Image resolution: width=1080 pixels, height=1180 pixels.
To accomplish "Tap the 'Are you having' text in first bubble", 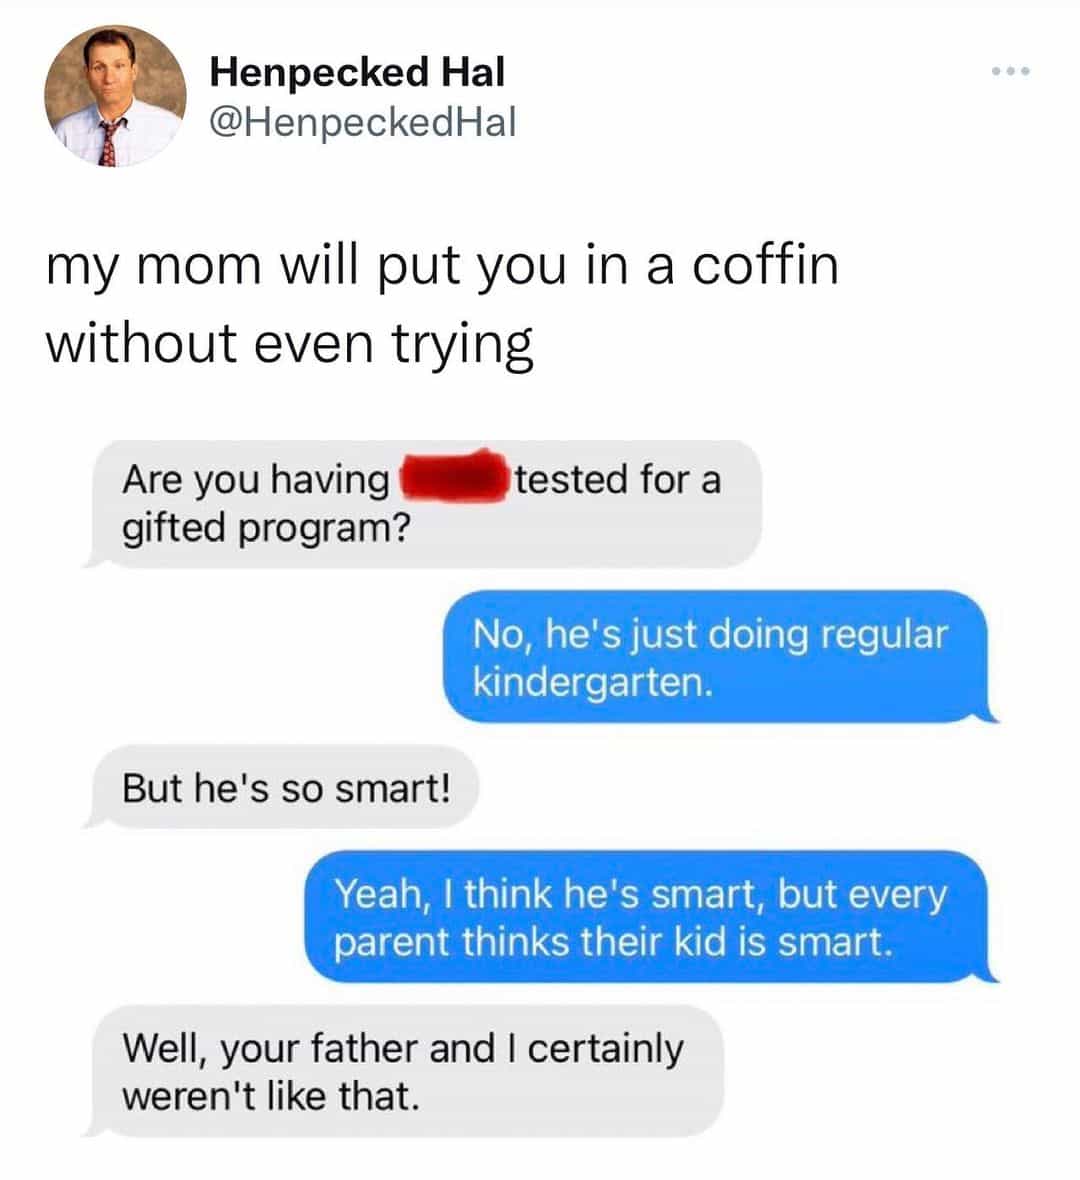I will (x=256, y=480).
